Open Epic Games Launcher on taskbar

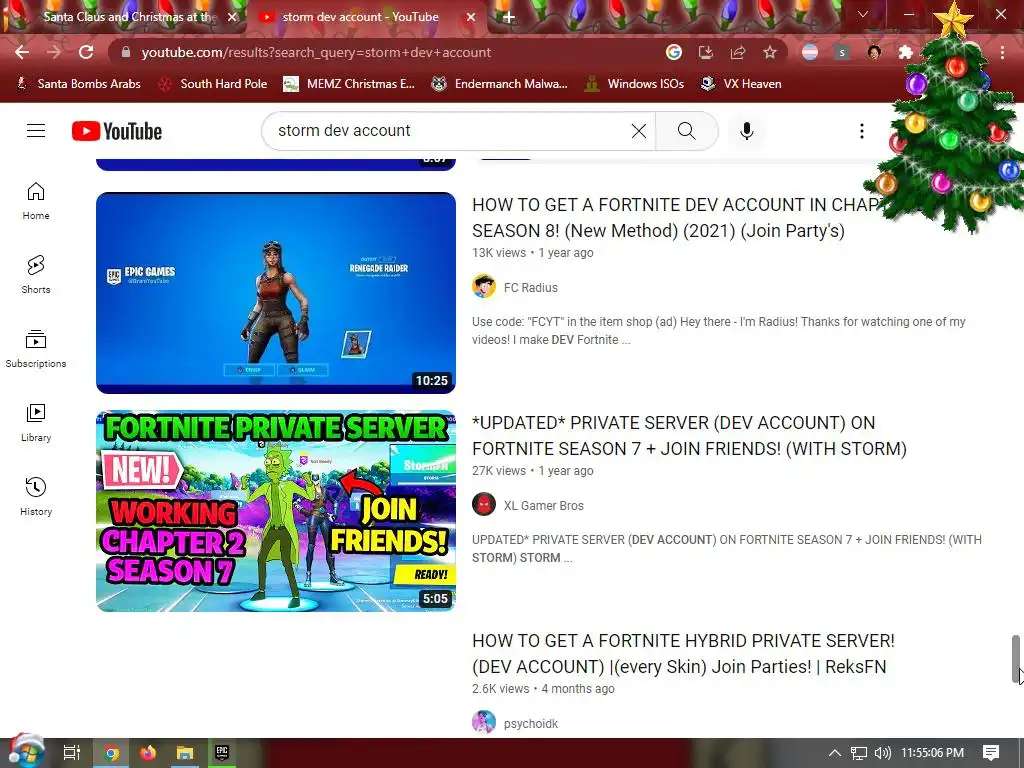pyautogui.click(x=222, y=753)
